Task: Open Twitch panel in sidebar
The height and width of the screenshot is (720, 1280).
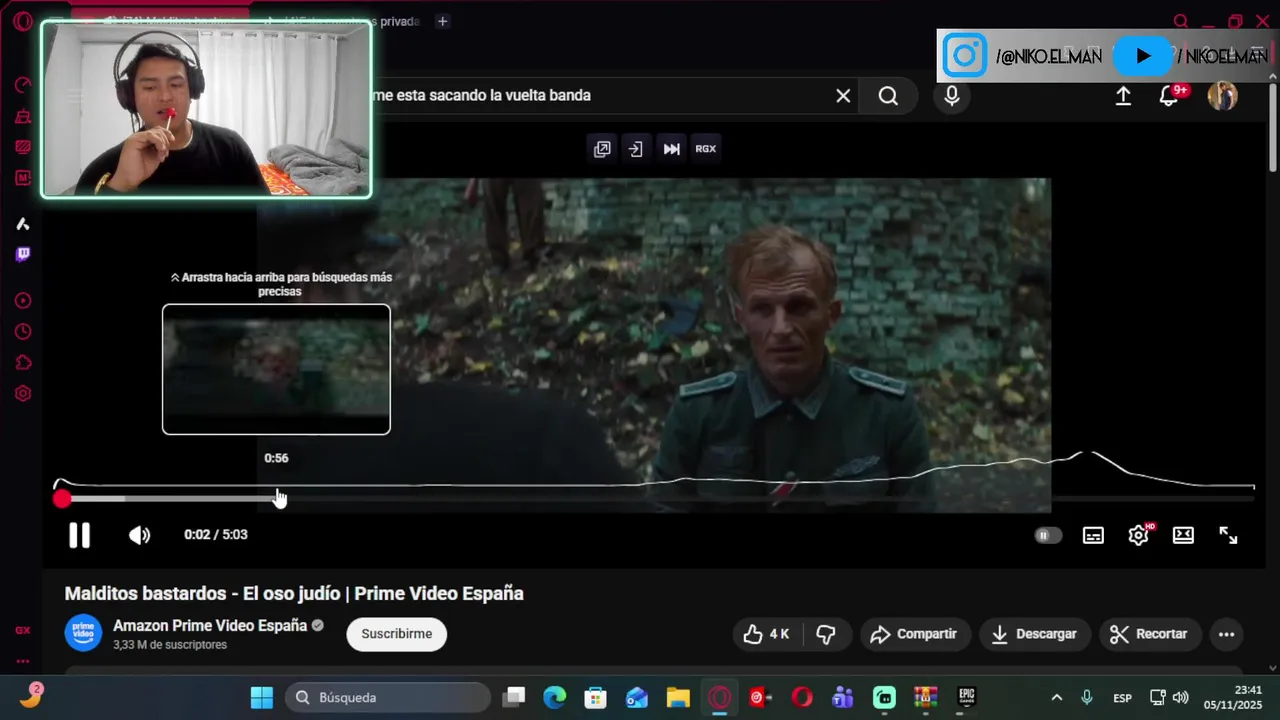Action: [x=22, y=254]
